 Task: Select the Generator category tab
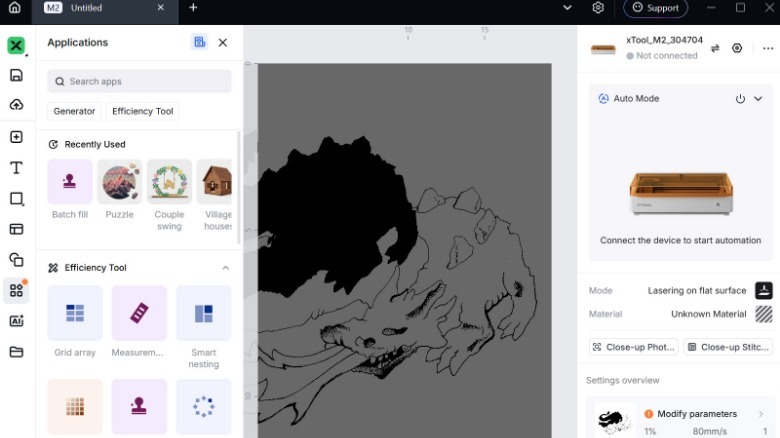(74, 111)
